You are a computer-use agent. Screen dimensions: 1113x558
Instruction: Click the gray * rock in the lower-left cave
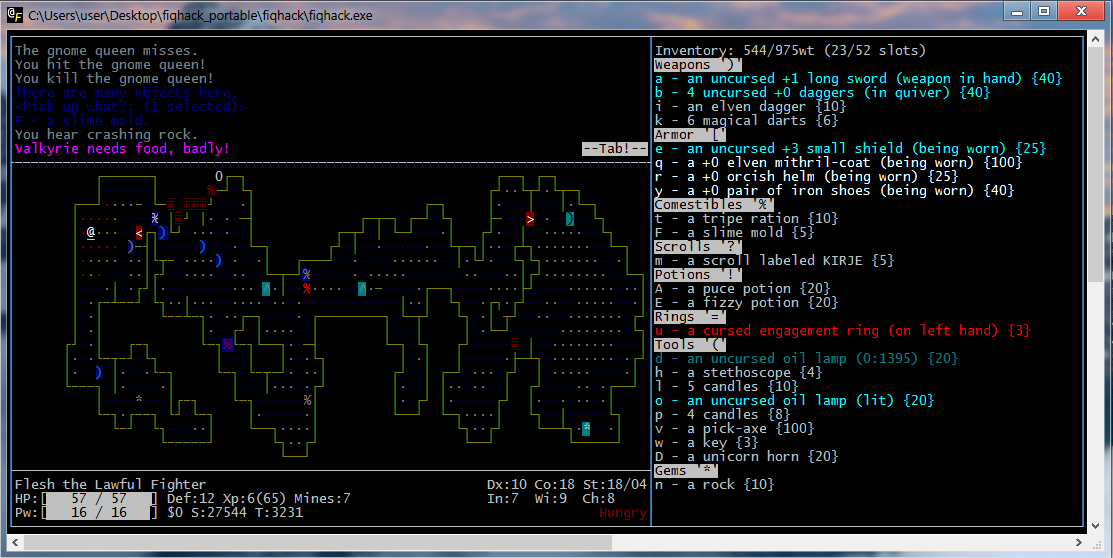(x=139, y=400)
